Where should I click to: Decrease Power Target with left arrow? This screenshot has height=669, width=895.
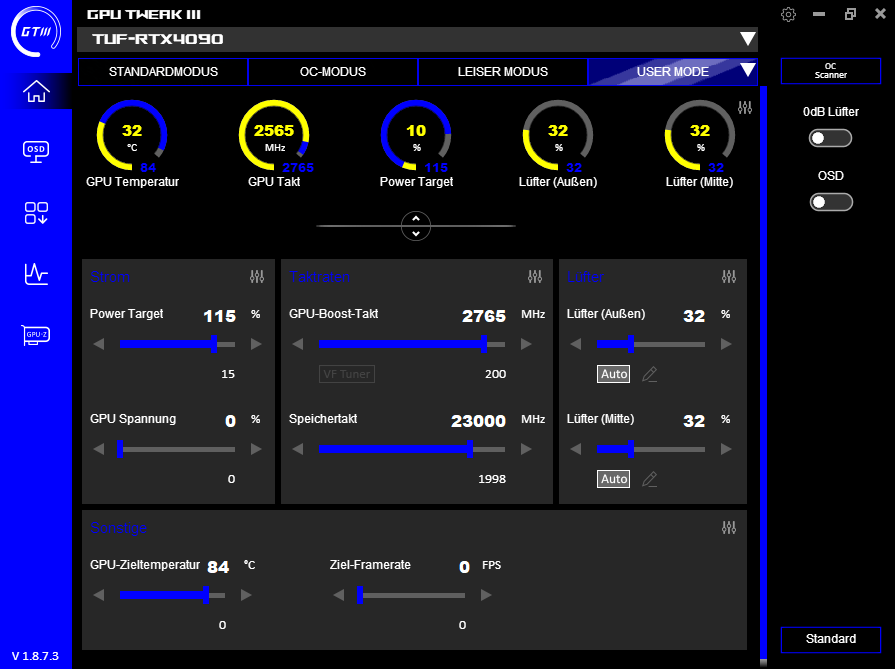(x=99, y=344)
